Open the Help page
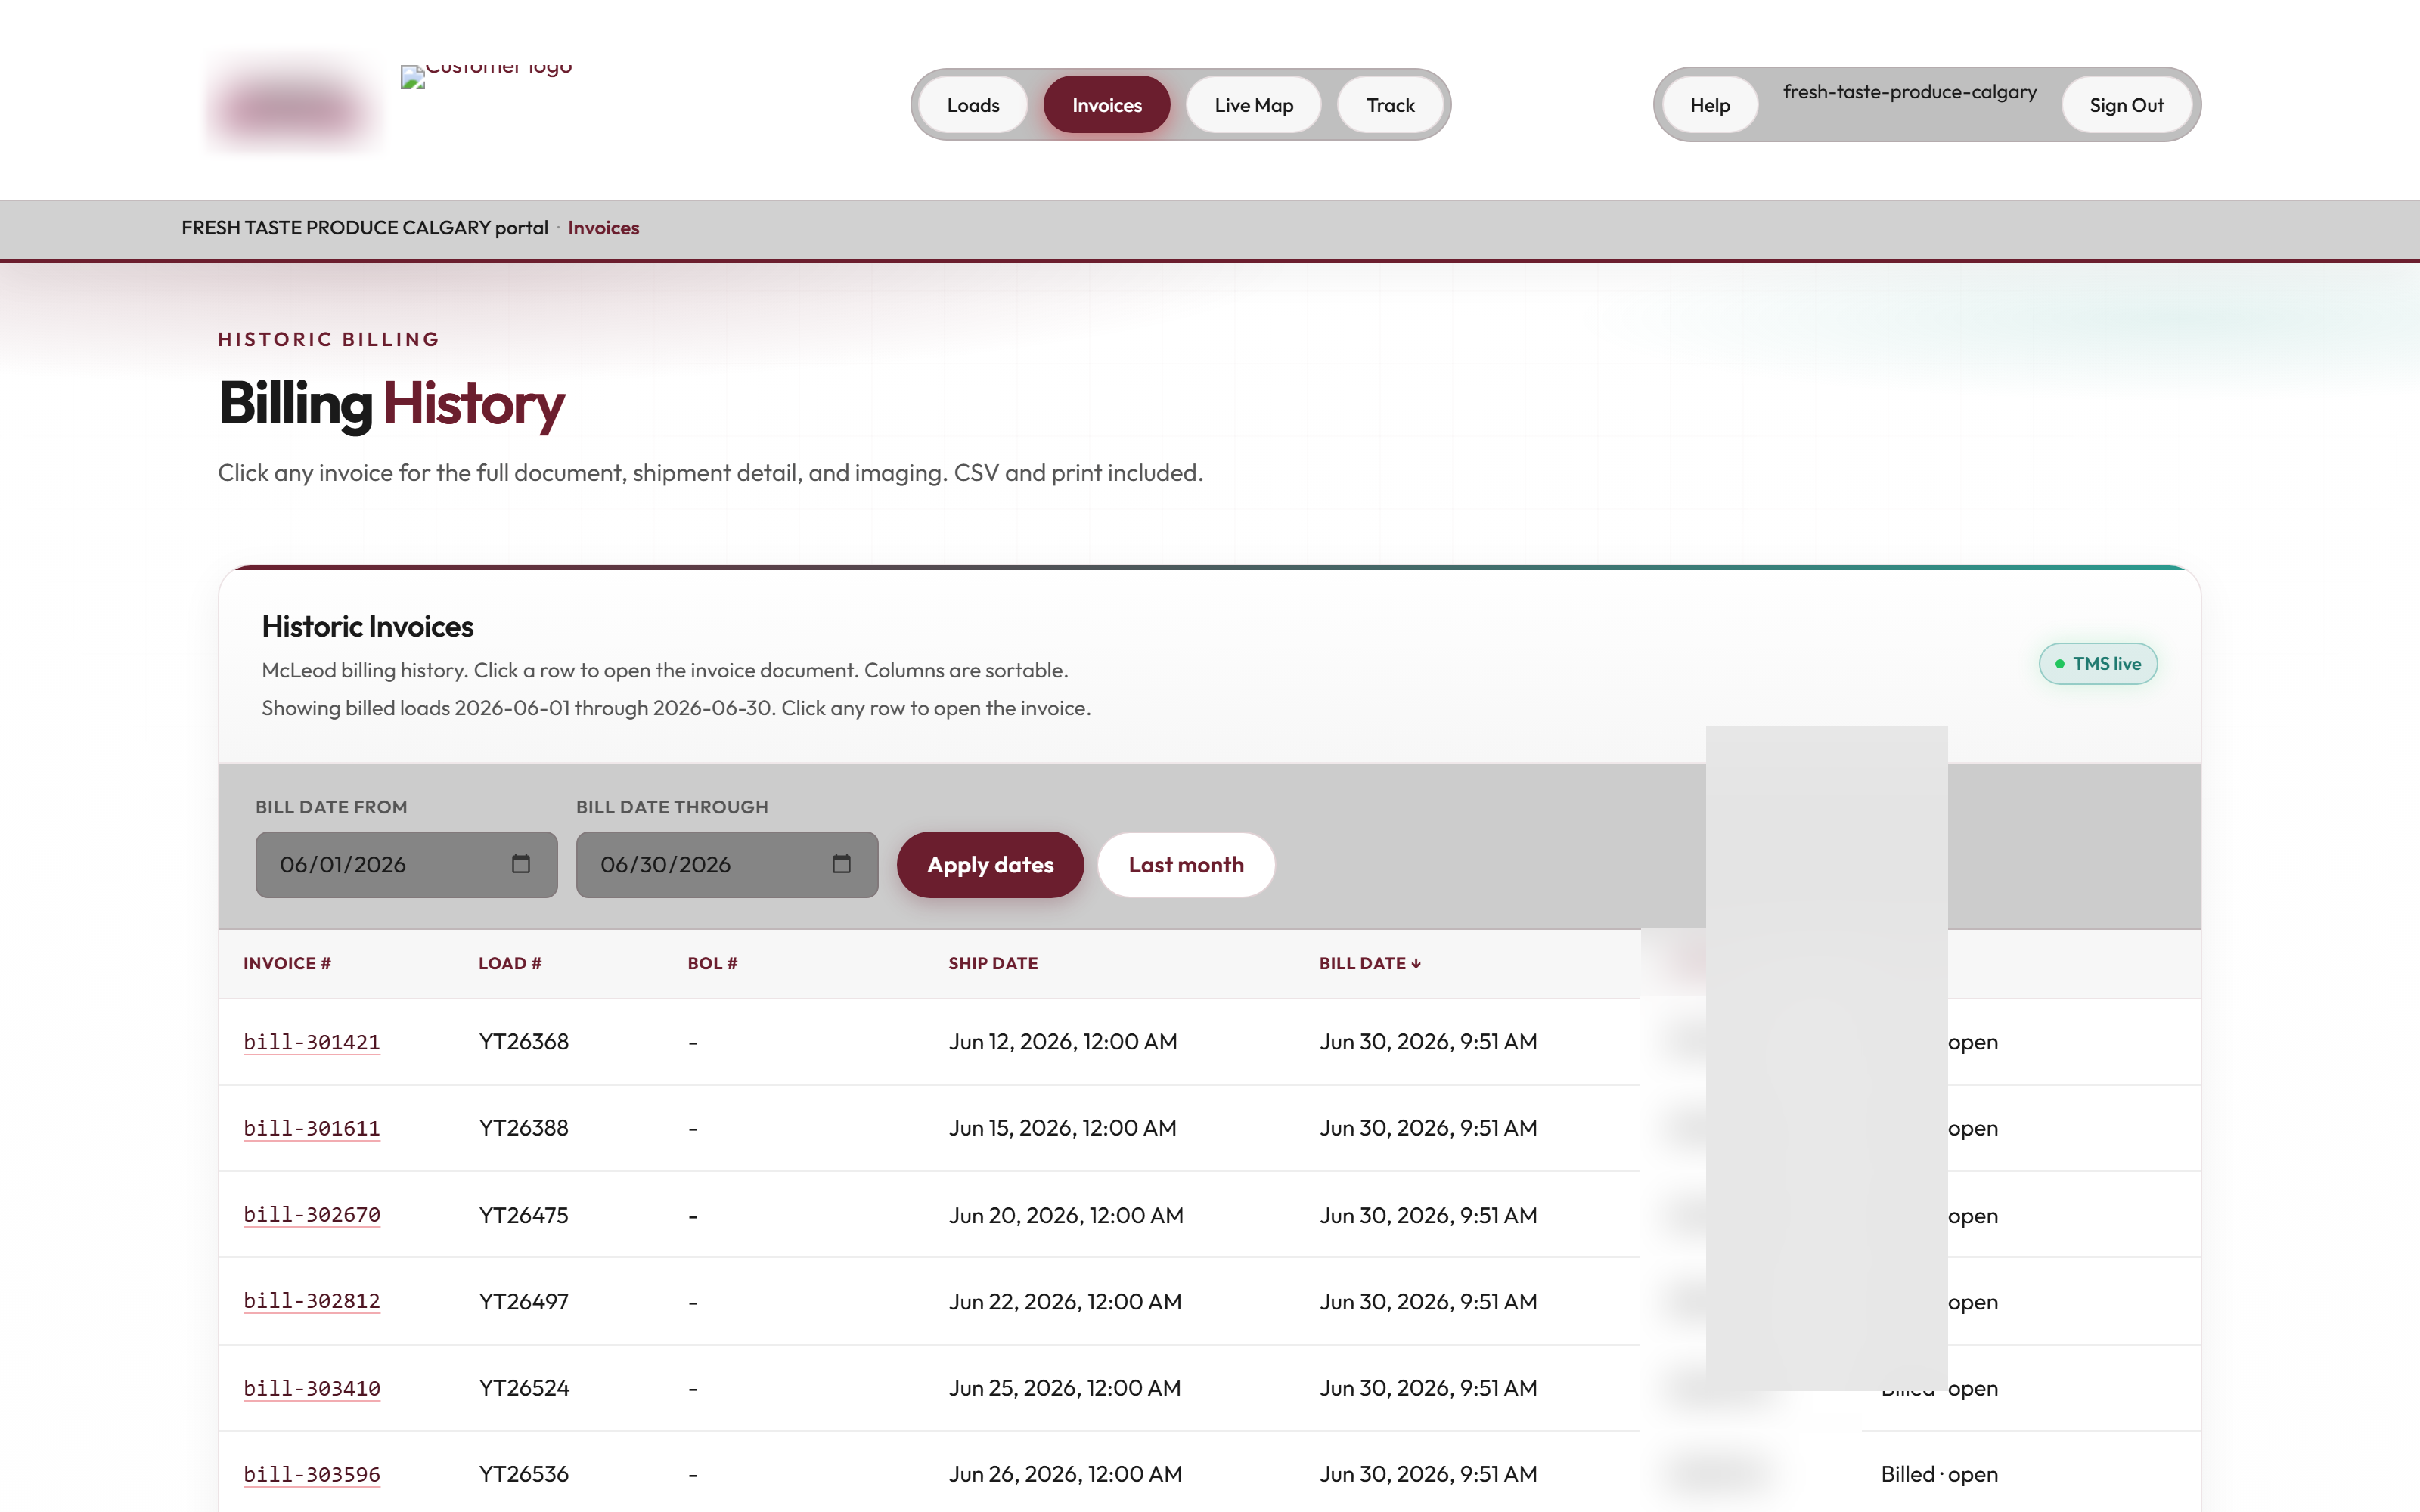The height and width of the screenshot is (1512, 2420). pos(1709,105)
